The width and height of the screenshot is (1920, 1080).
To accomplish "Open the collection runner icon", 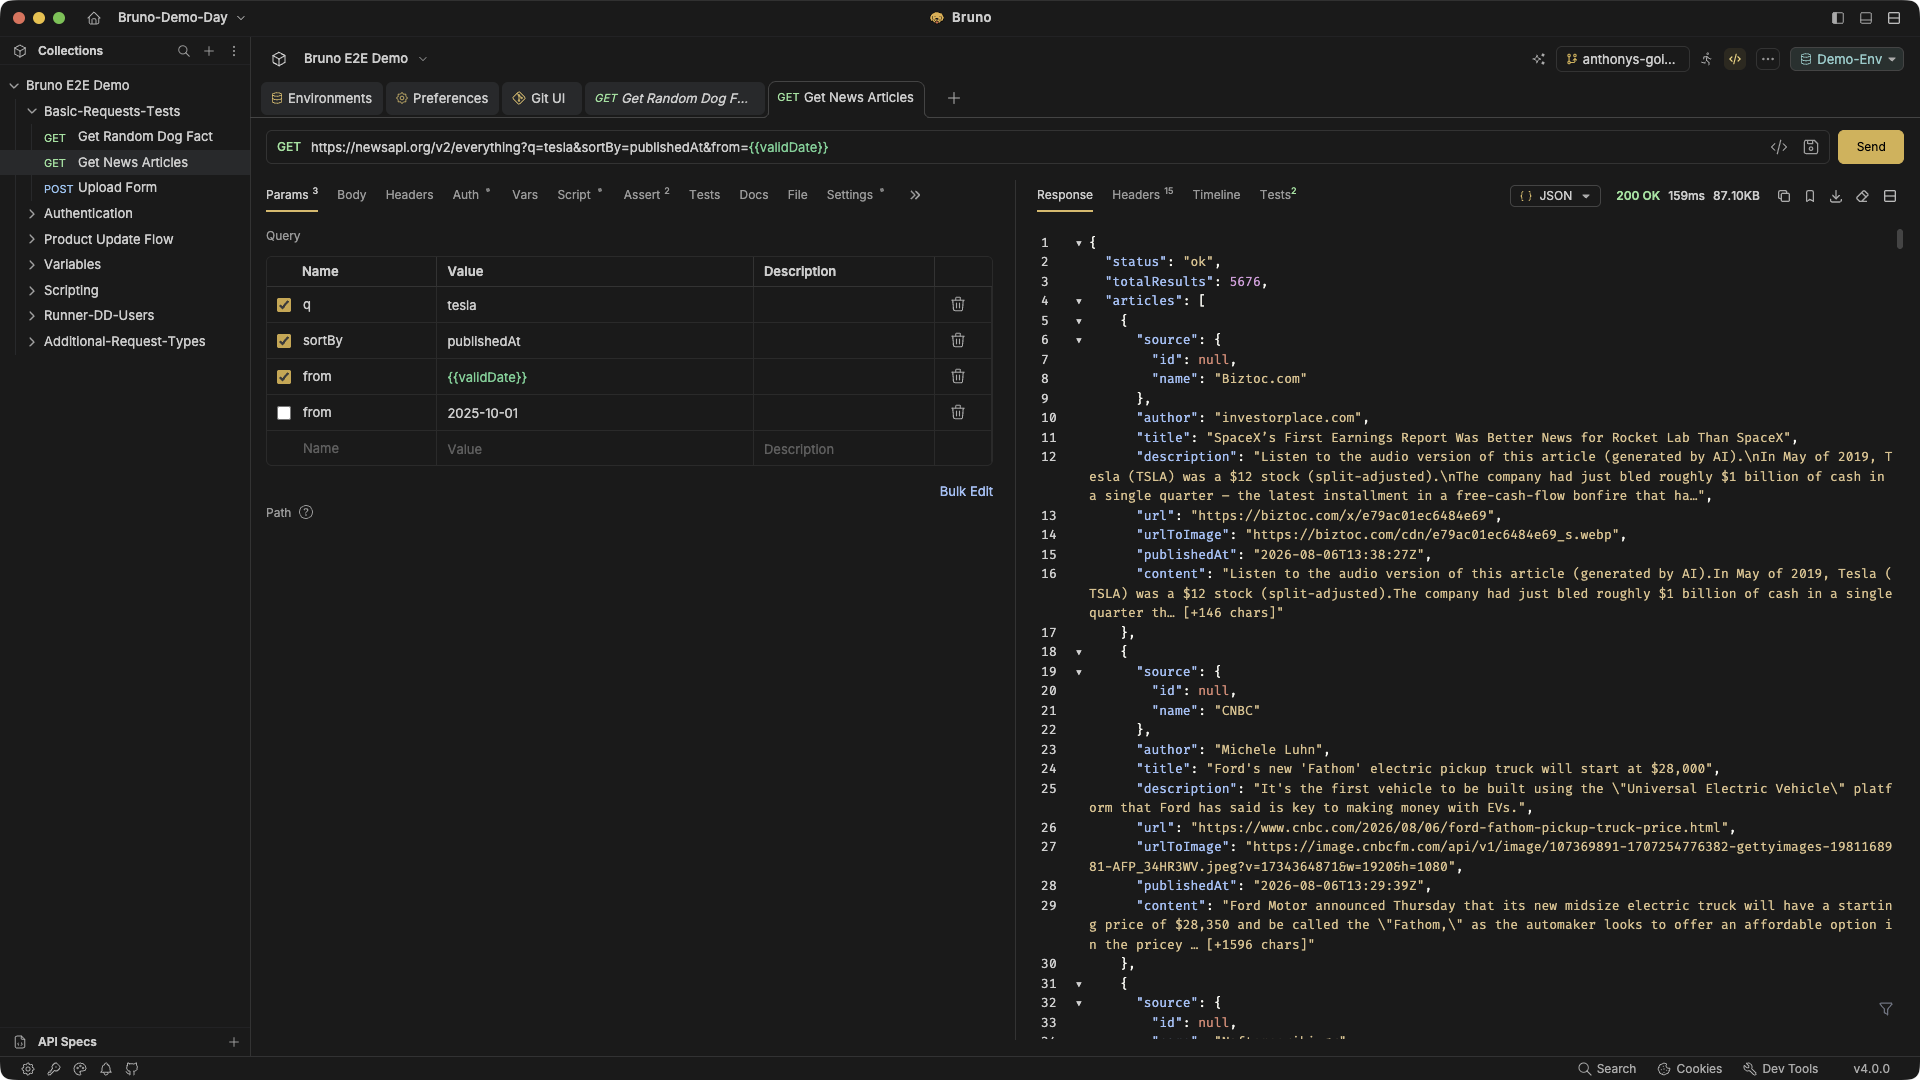I will pos(1706,59).
